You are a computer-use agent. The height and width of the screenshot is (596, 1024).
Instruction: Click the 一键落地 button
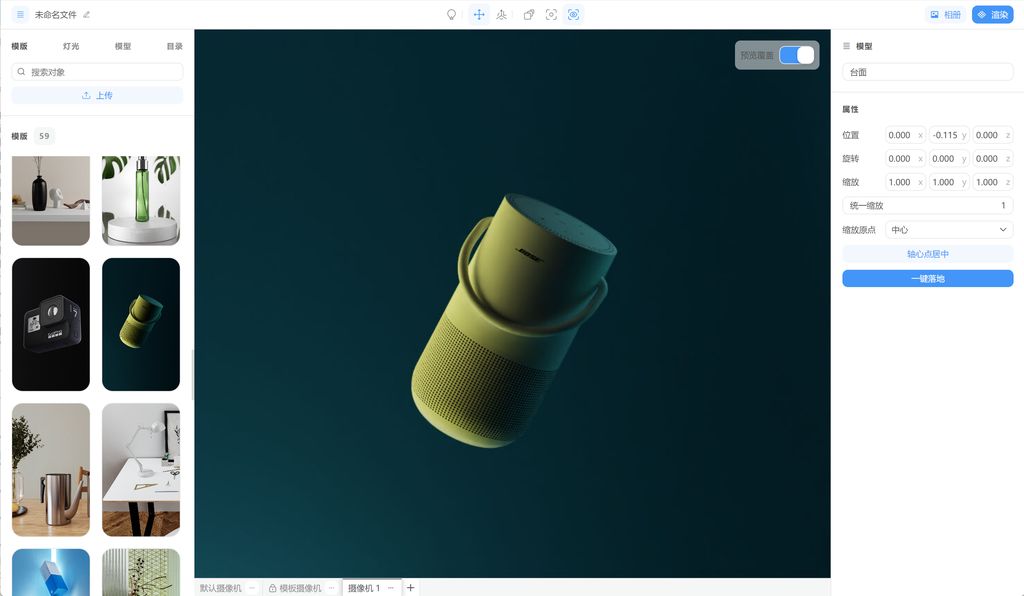(x=927, y=279)
